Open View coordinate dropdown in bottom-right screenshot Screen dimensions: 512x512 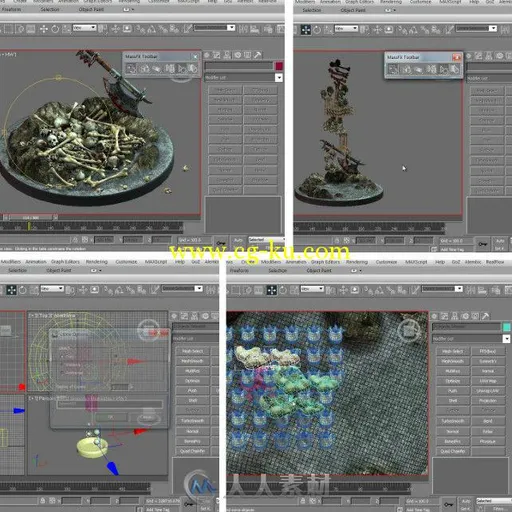tap(312, 289)
